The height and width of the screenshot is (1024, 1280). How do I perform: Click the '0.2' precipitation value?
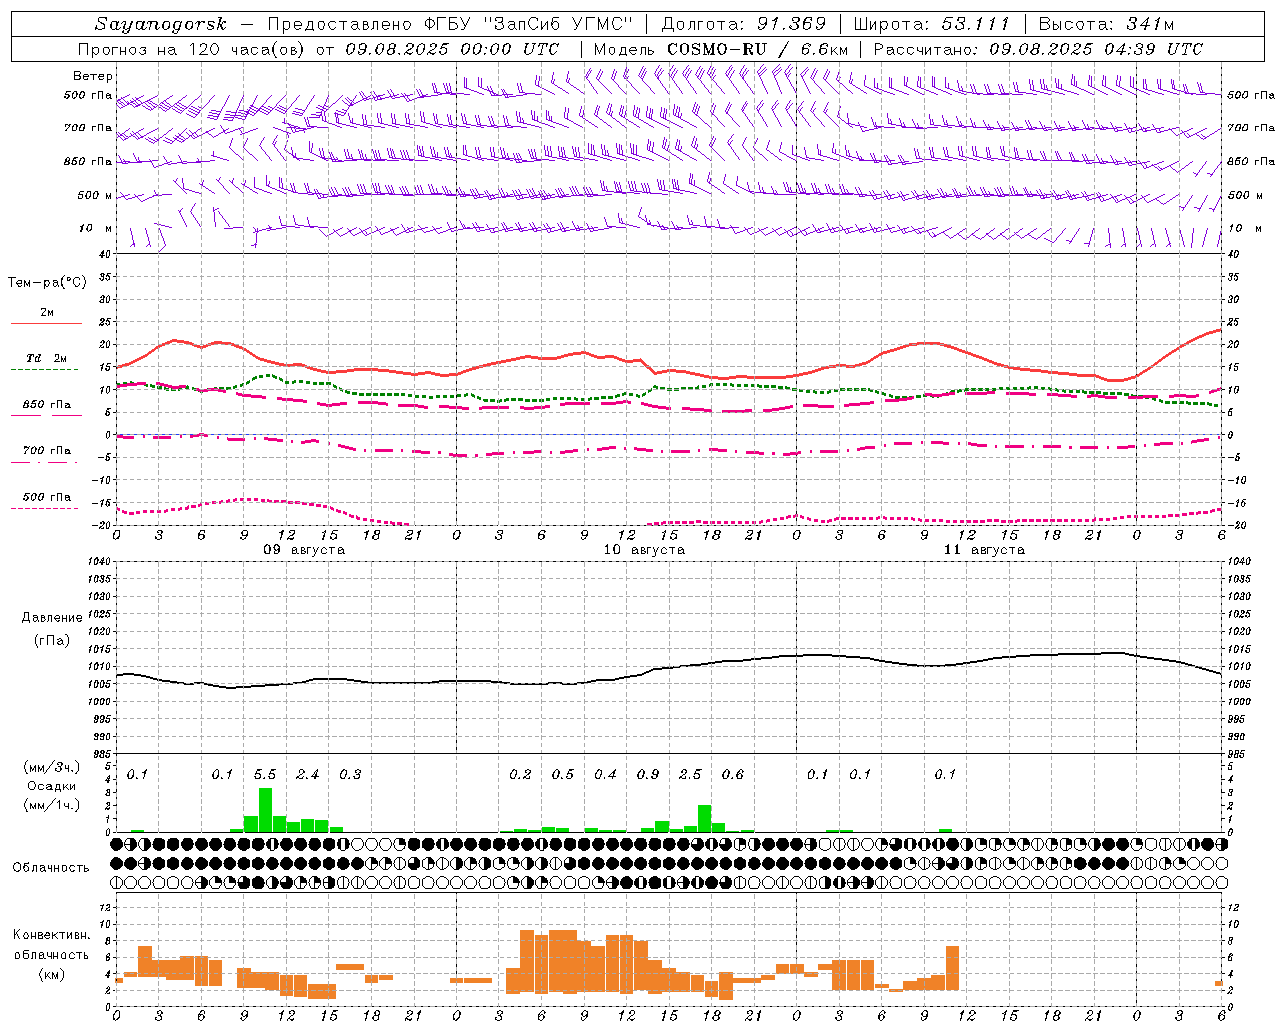click(520, 774)
